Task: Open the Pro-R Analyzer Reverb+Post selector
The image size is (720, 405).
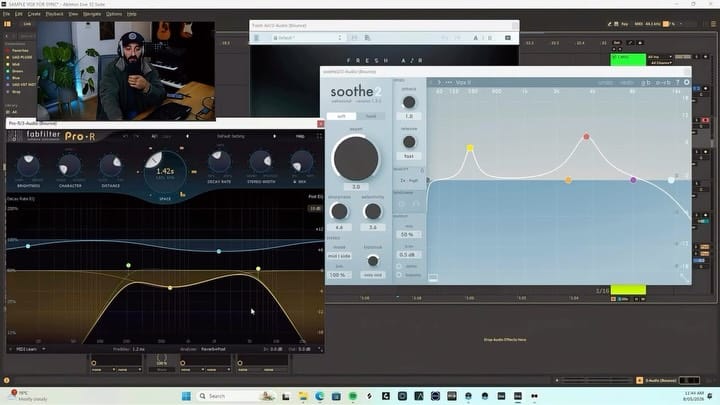Action: 214,349
